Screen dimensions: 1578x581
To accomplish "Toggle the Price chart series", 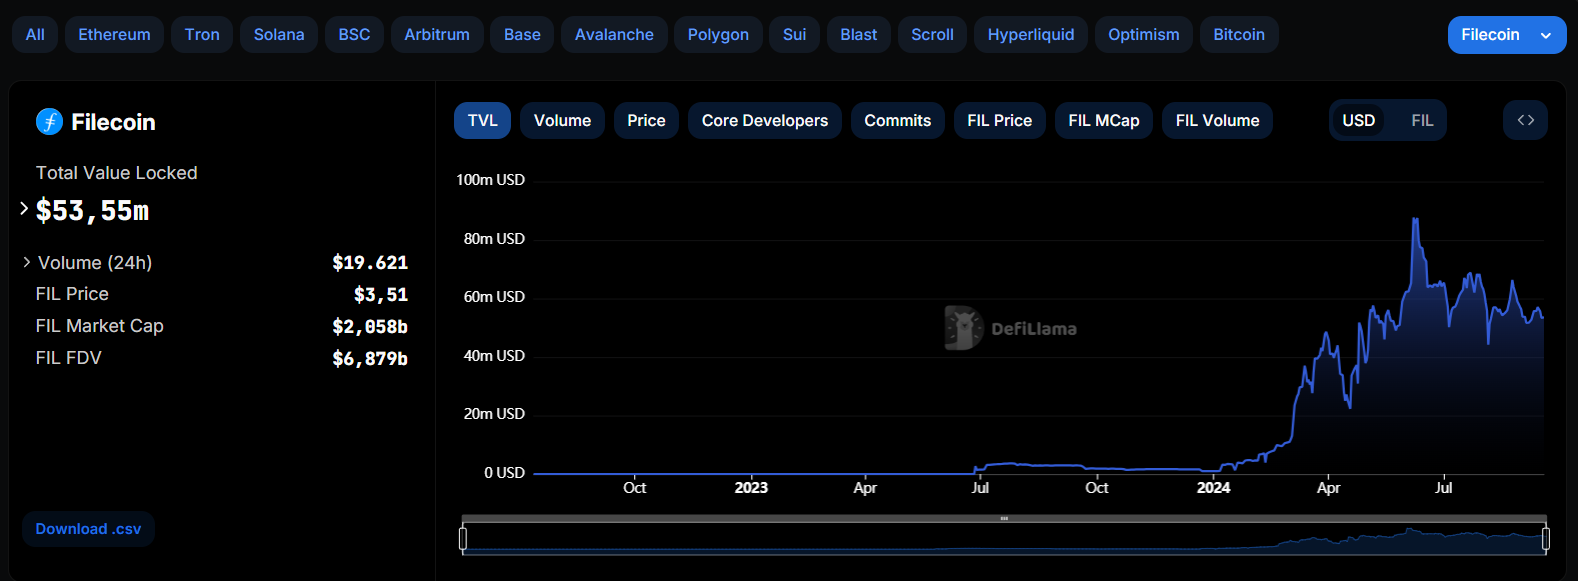I will click(x=646, y=120).
